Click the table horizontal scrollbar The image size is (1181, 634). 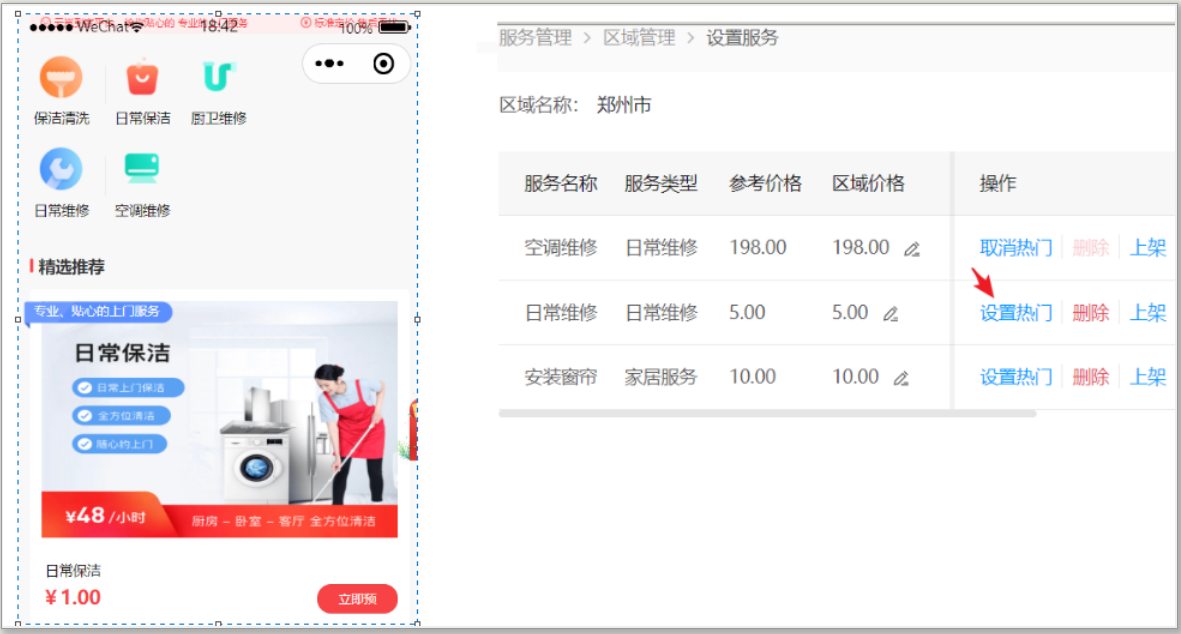click(767, 413)
